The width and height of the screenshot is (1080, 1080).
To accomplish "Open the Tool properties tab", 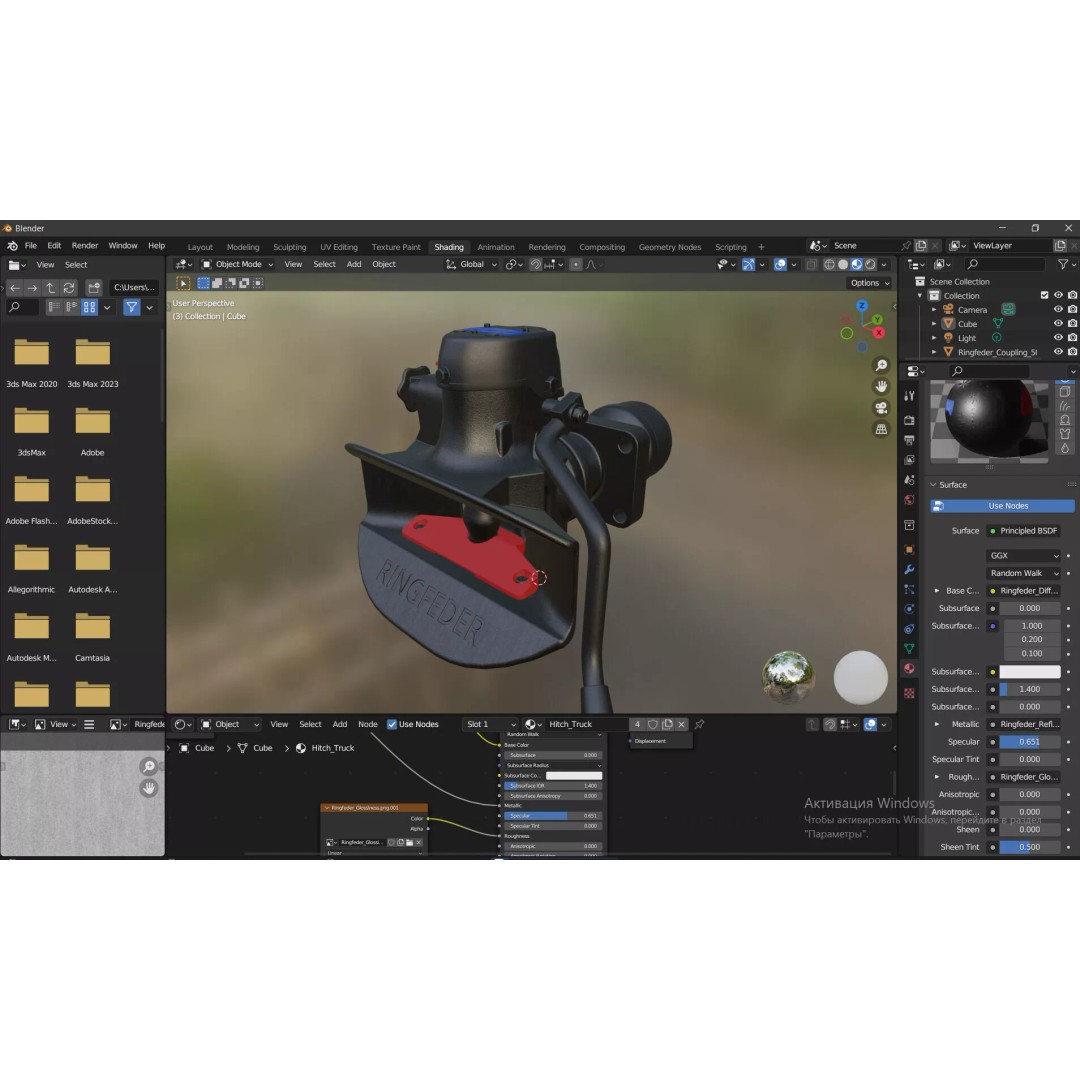I will tap(909, 395).
